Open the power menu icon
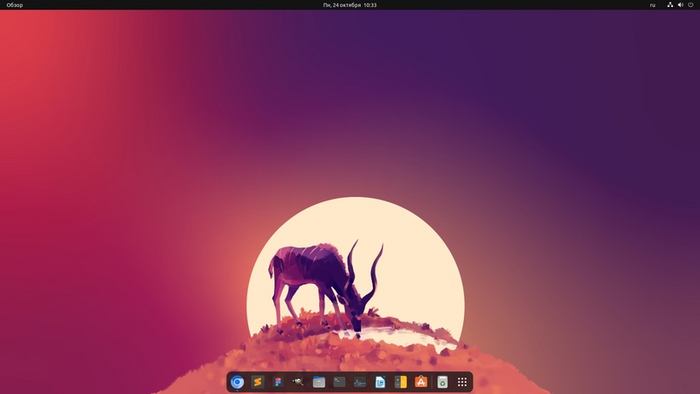This screenshot has width=700, height=394. click(691, 5)
